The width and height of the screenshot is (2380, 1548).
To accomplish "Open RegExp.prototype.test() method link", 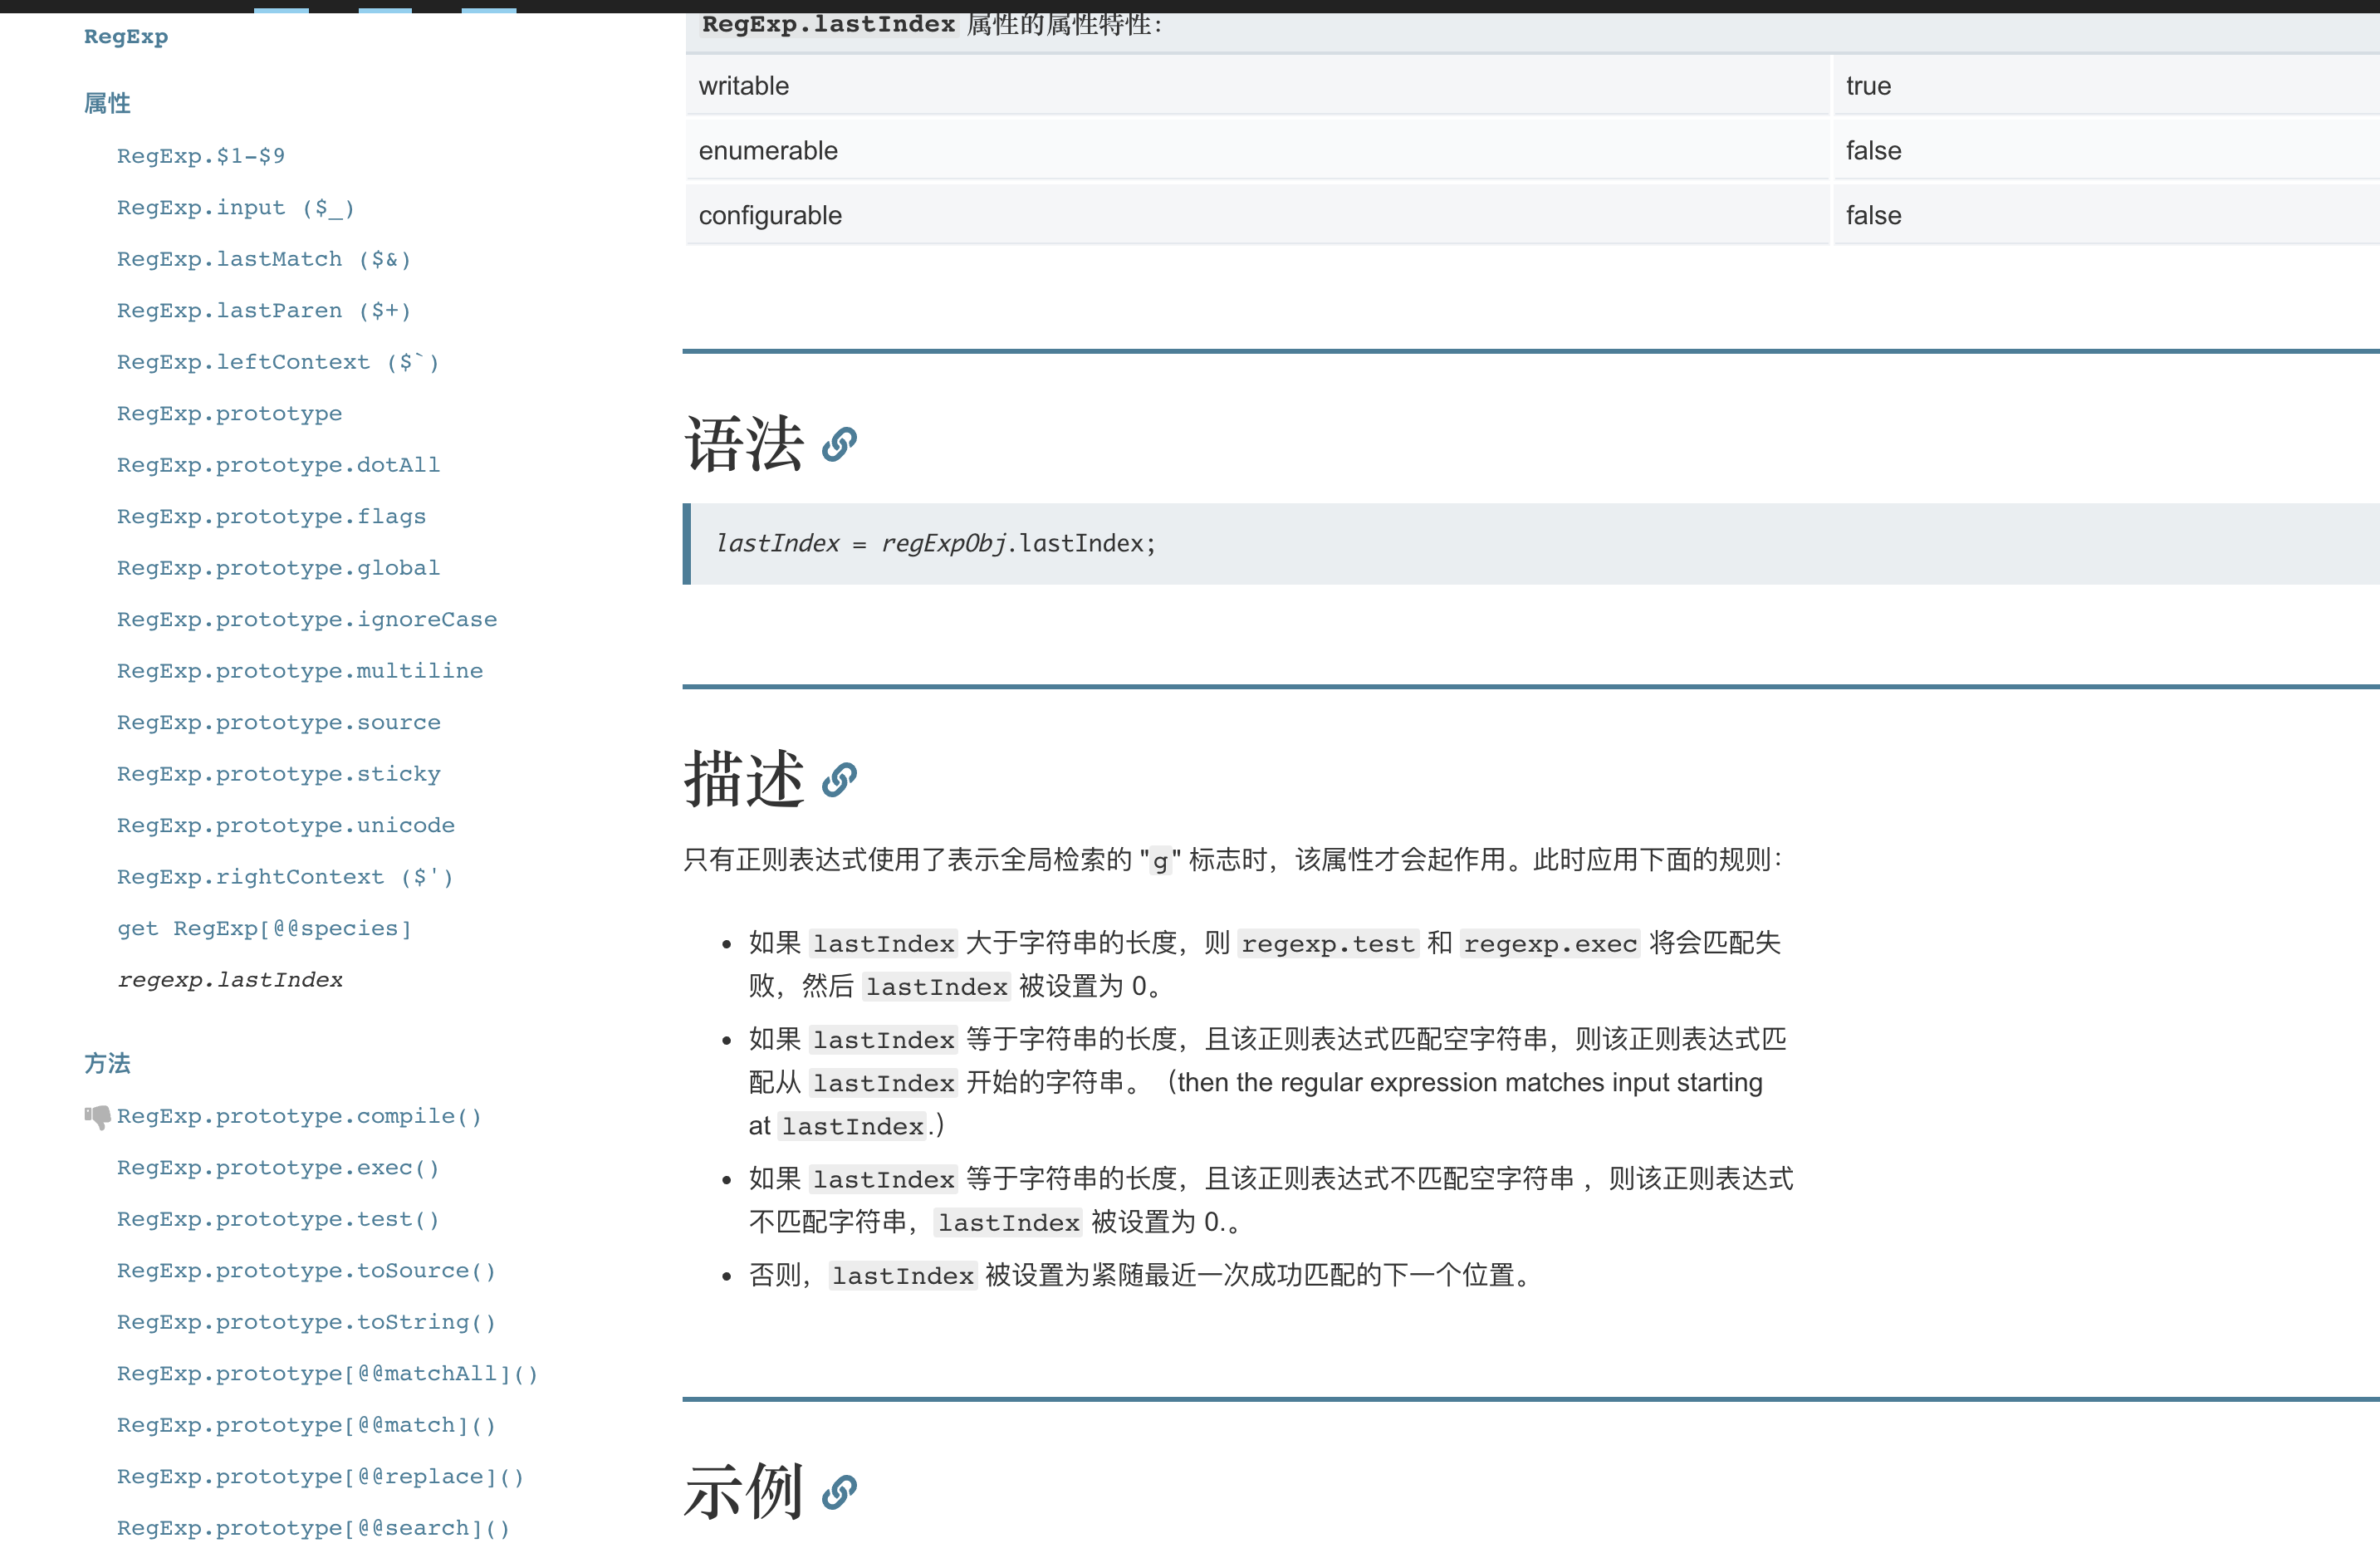I will 278,1220.
